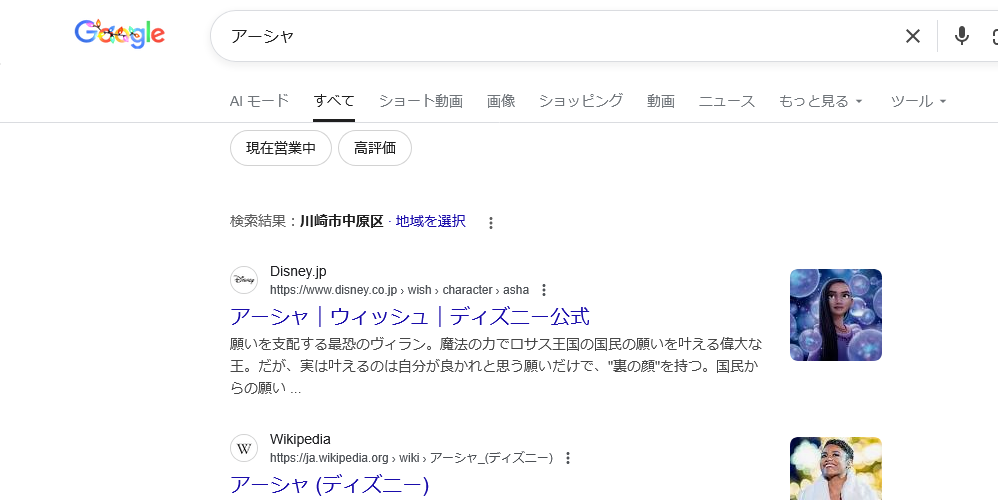The width and height of the screenshot is (998, 500).
Task: Focus the search input field containing アーシャ
Action: [550, 36]
